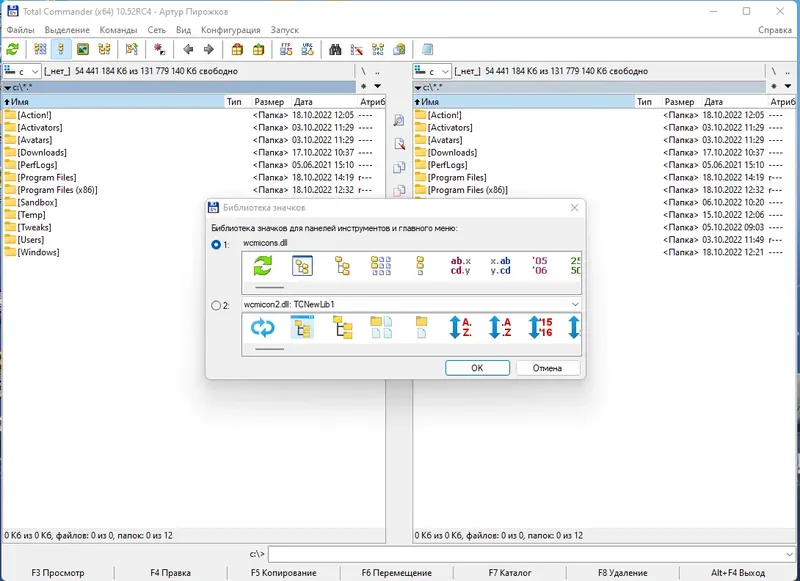Show directory tree toolbar icon
The image size is (800, 581).
[104, 49]
